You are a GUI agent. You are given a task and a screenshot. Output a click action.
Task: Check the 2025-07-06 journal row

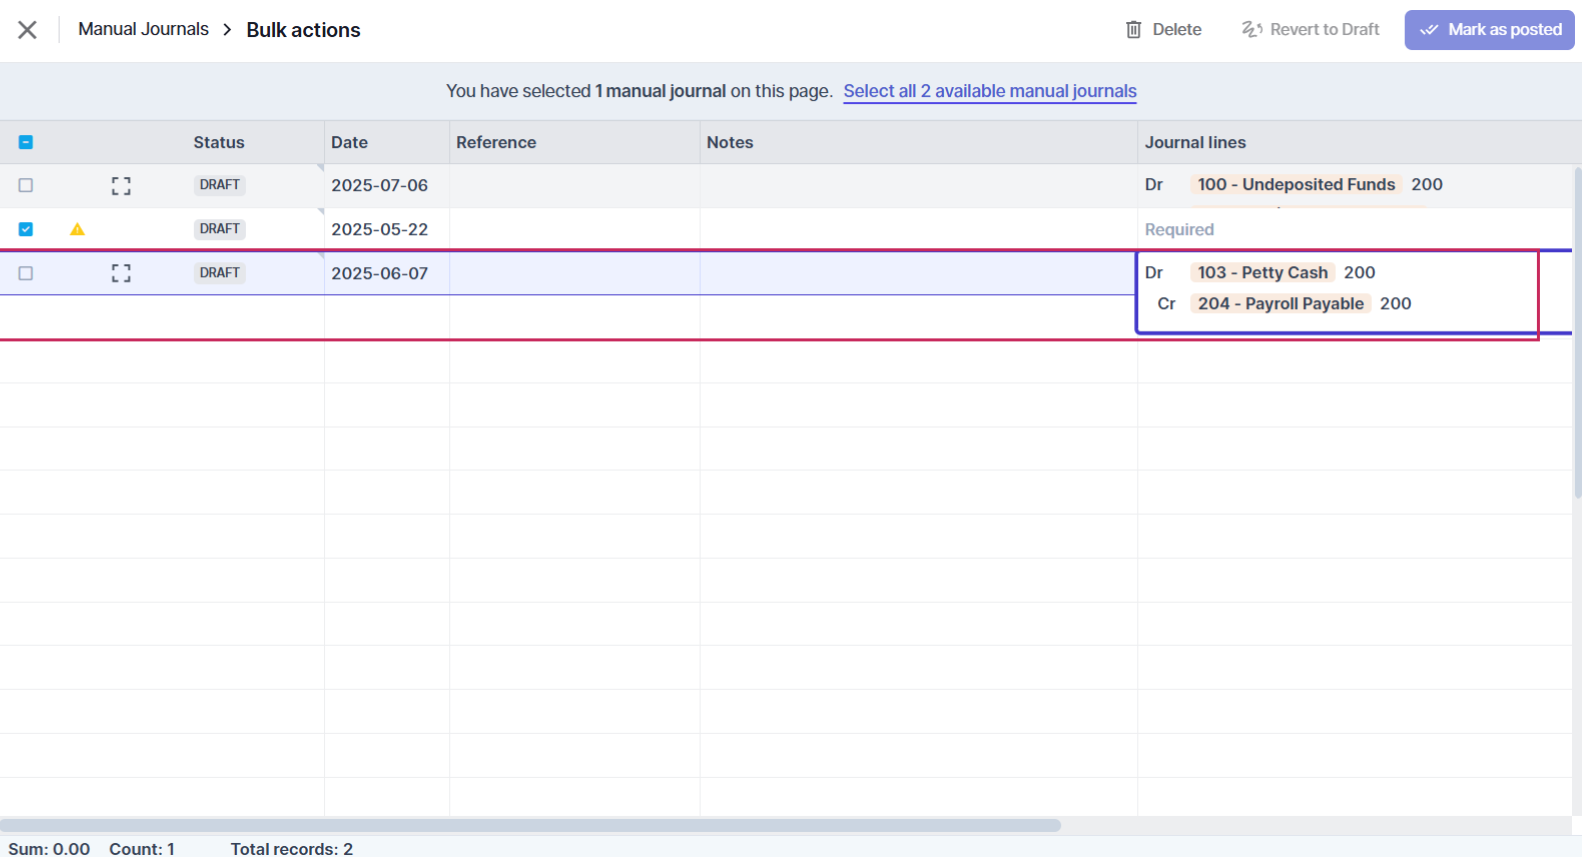[26, 185]
